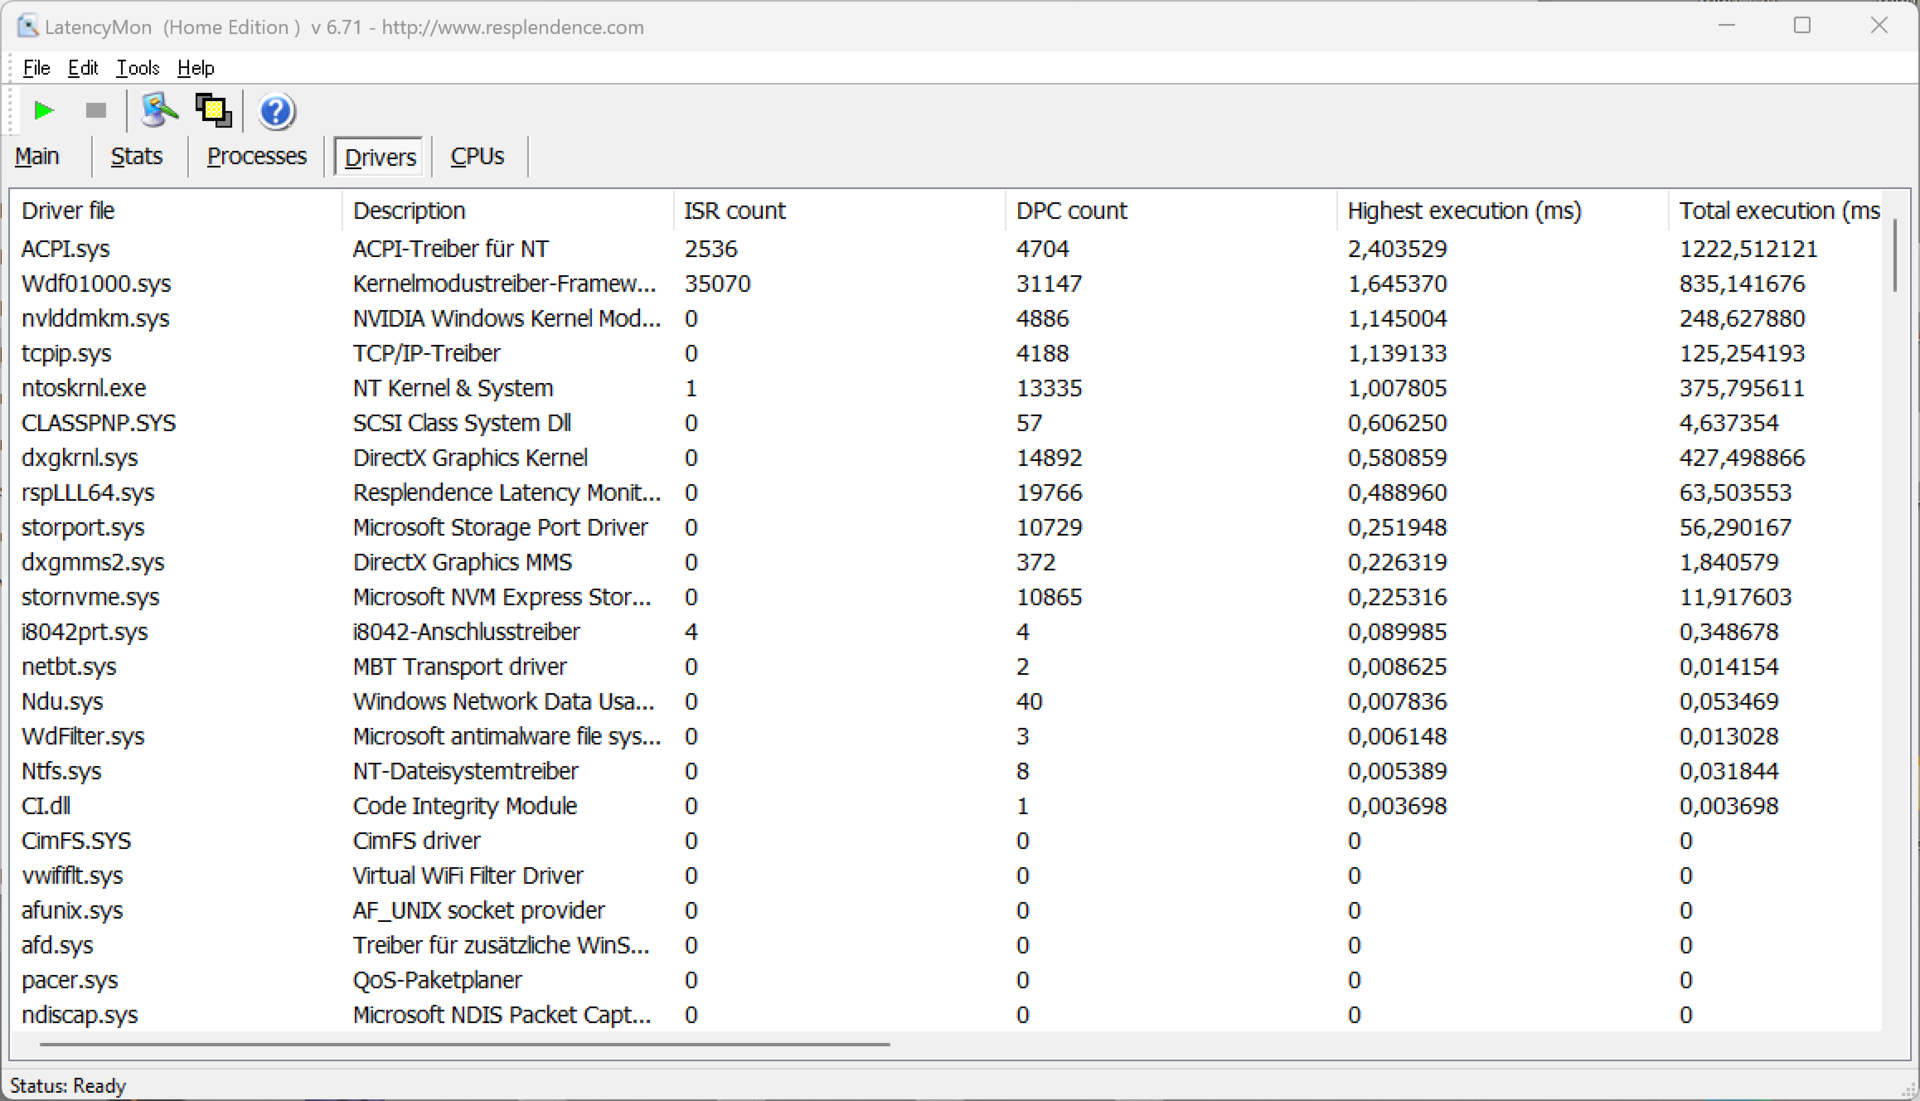
Task: Sort by Highest execution (ms) column header
Action: (1464, 211)
